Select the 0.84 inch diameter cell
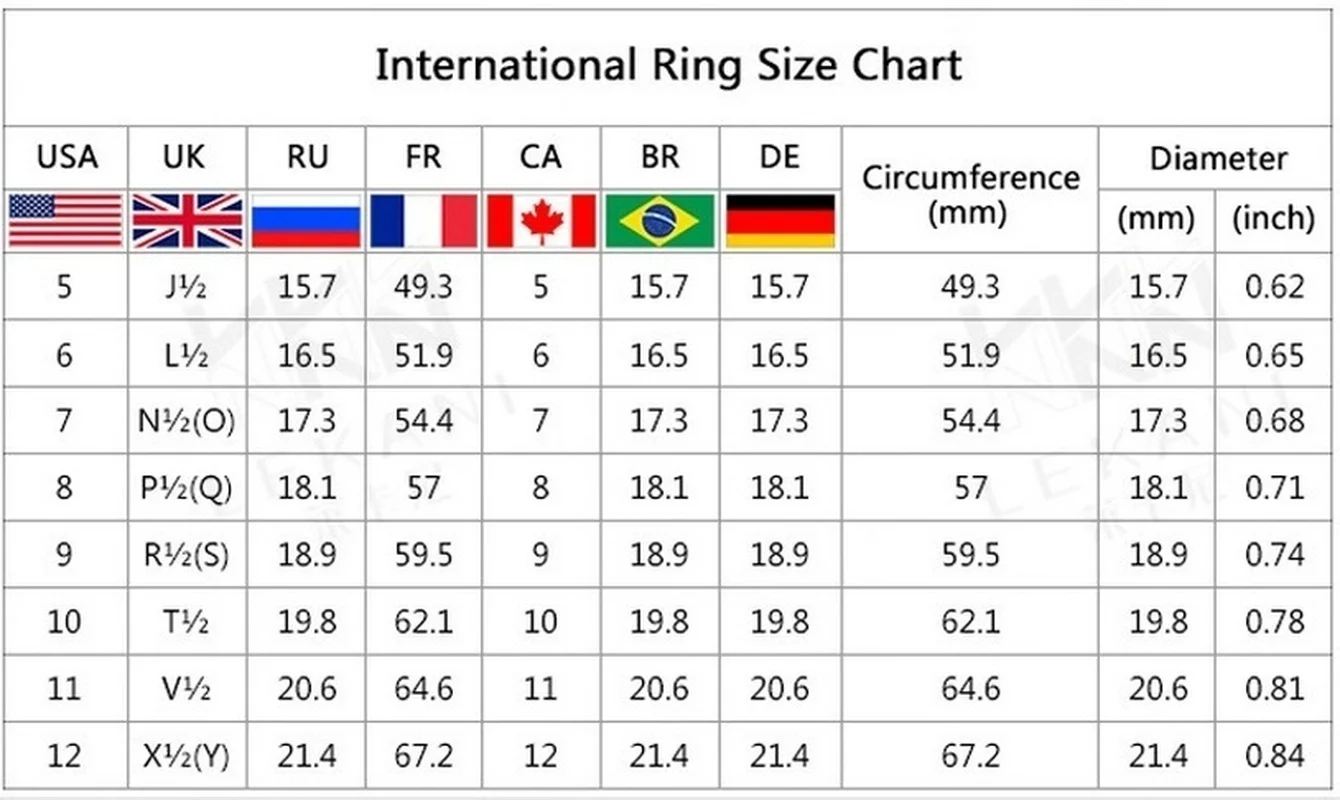The width and height of the screenshot is (1340, 800). click(1275, 756)
